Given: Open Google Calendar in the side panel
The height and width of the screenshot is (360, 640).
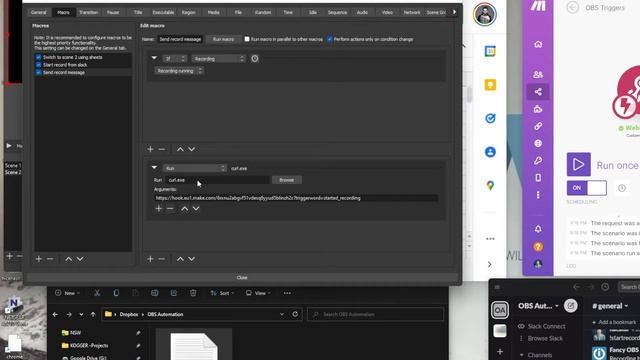Looking at the screenshot, I should [490, 51].
